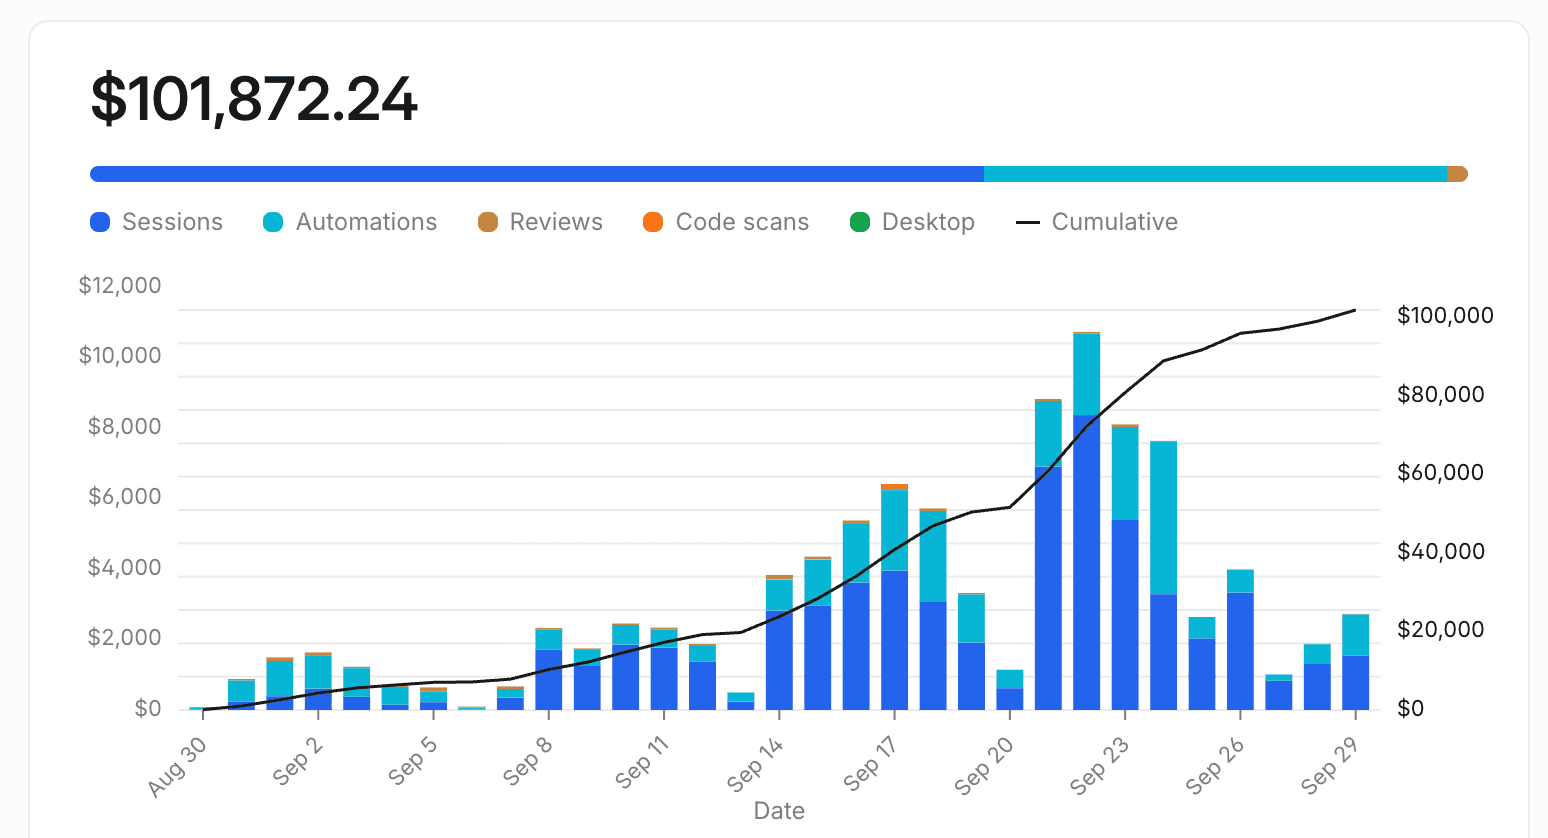Click the brown Reviews legend dot
1548x838 pixels.
[x=487, y=222]
